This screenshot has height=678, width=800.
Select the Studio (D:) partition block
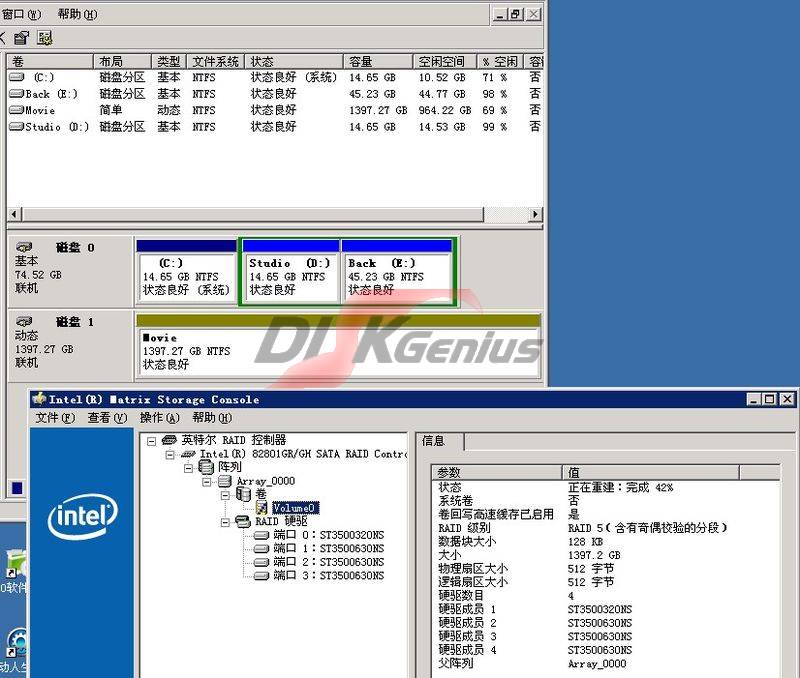(291, 272)
